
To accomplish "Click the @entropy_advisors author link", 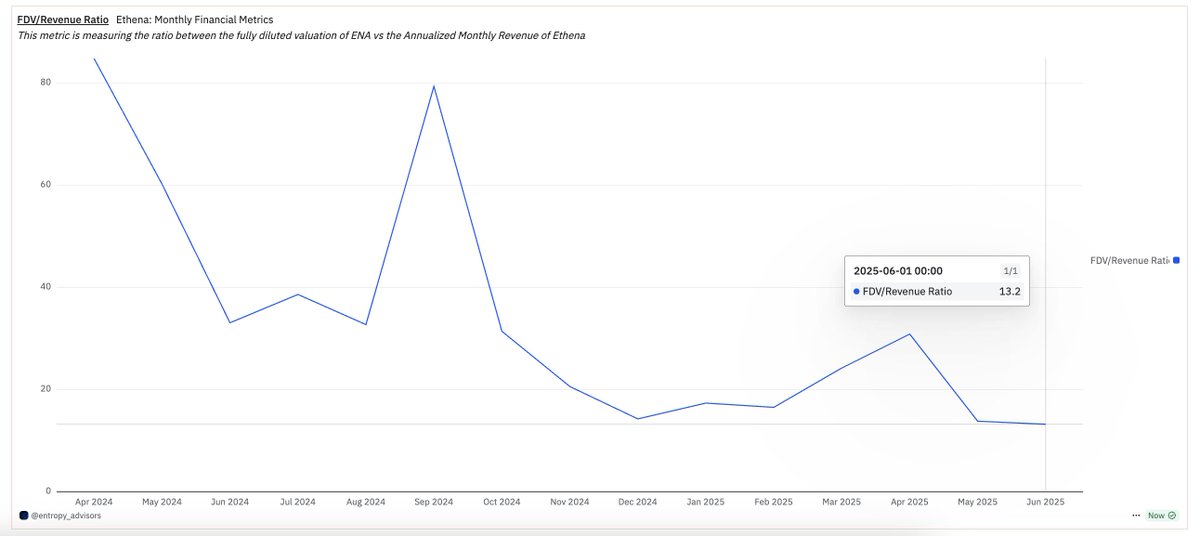I will tap(66, 516).
